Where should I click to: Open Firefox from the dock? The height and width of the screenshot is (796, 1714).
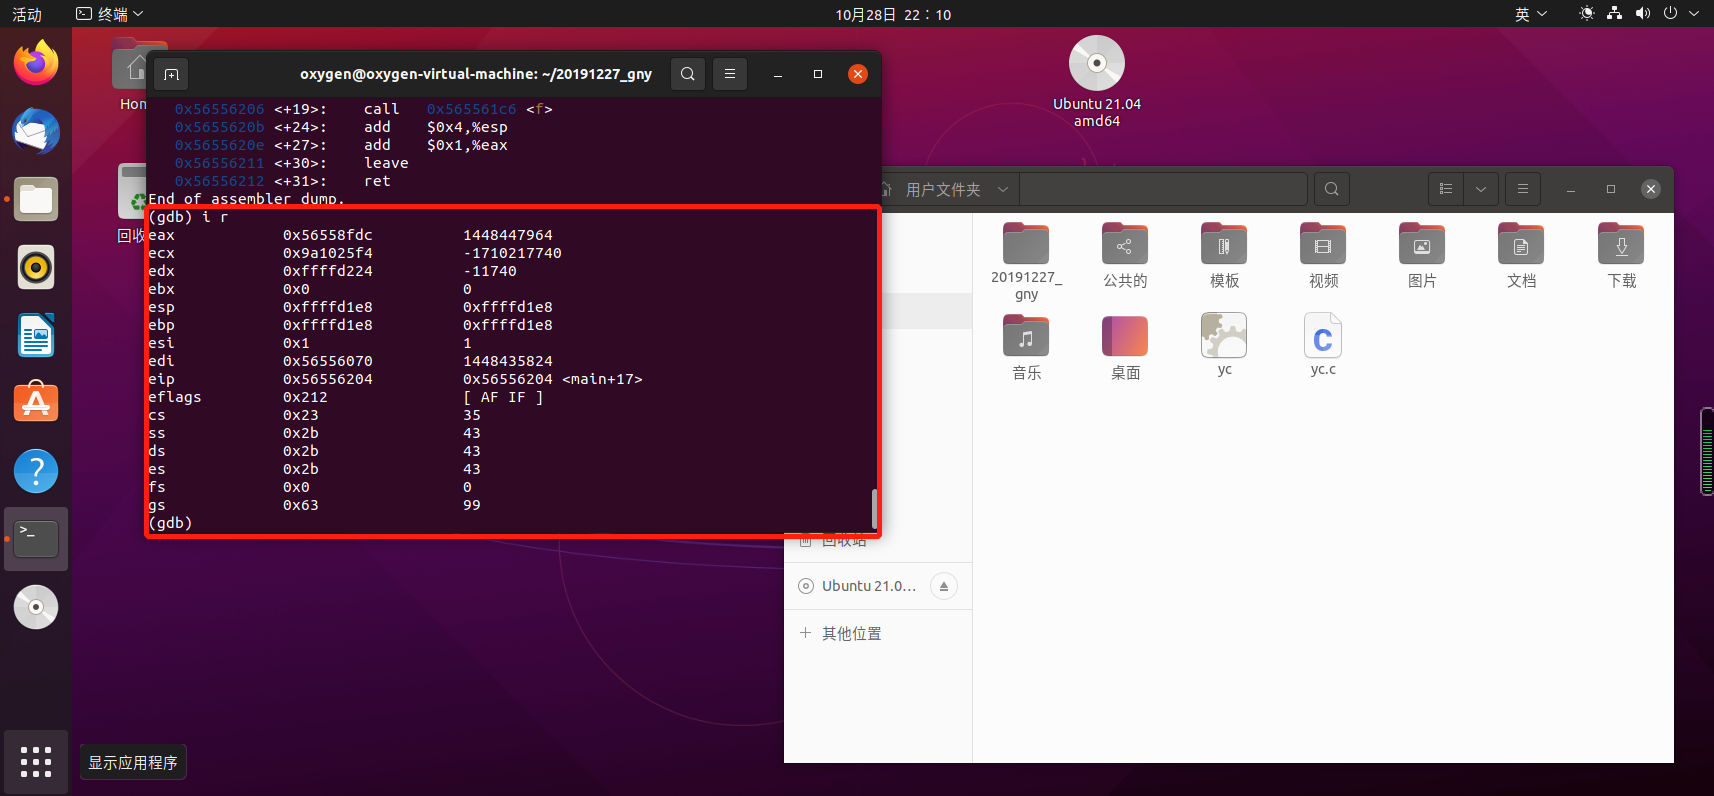pos(36,63)
